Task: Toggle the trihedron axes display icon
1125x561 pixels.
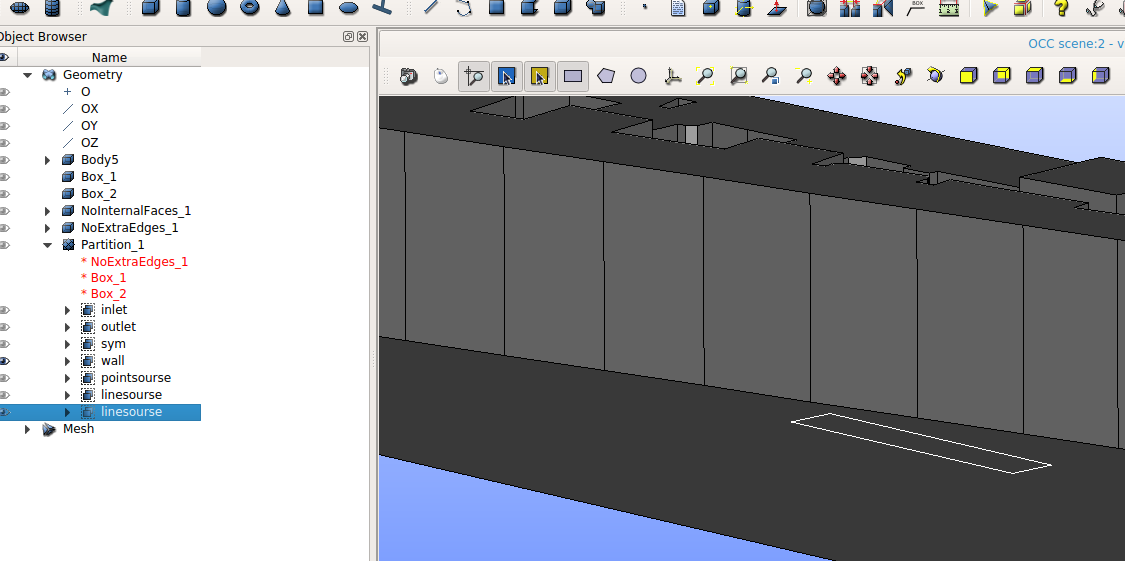Action: (672, 76)
